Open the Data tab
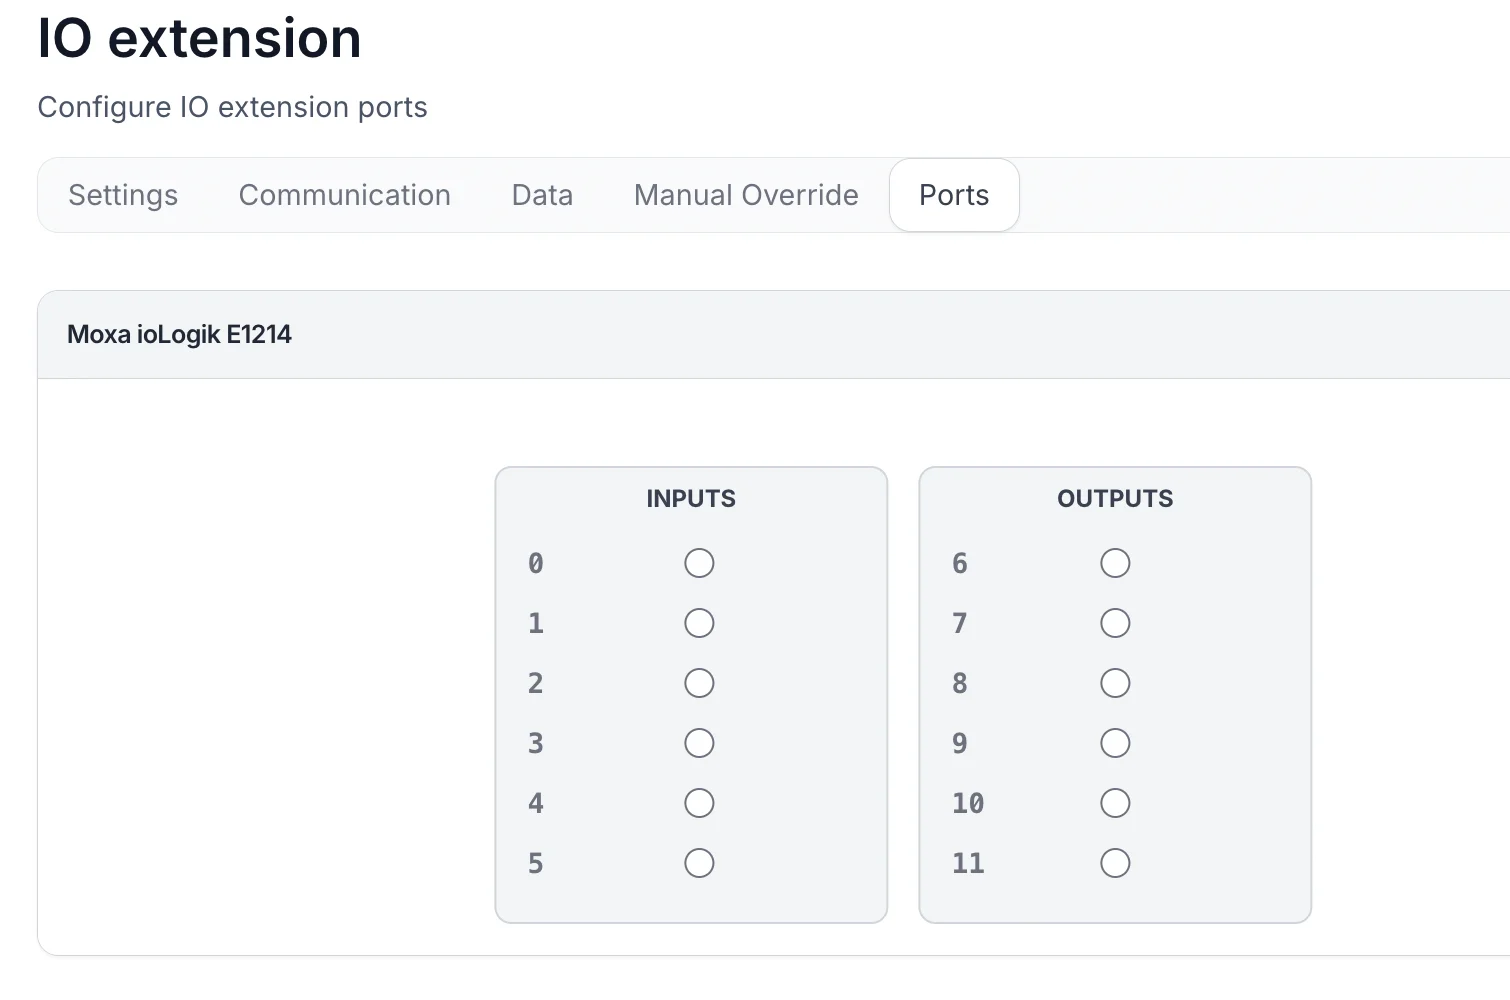 542,195
